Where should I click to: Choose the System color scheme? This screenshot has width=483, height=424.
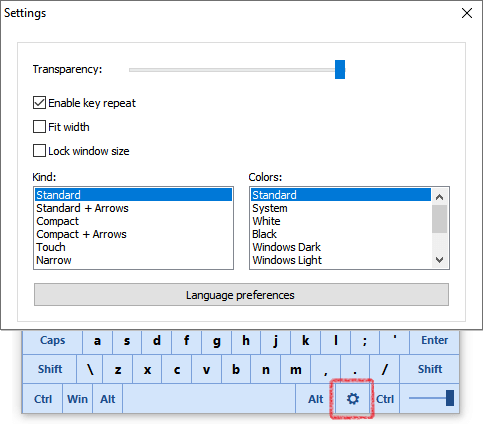pyautogui.click(x=341, y=208)
